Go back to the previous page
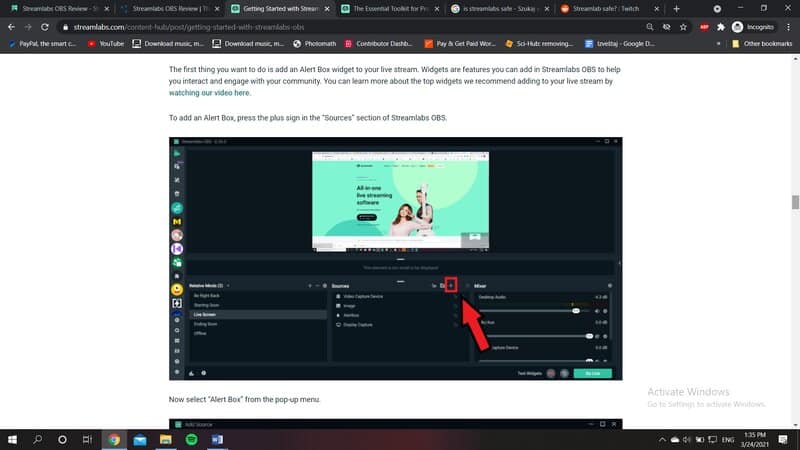800x450 pixels. 11,27
